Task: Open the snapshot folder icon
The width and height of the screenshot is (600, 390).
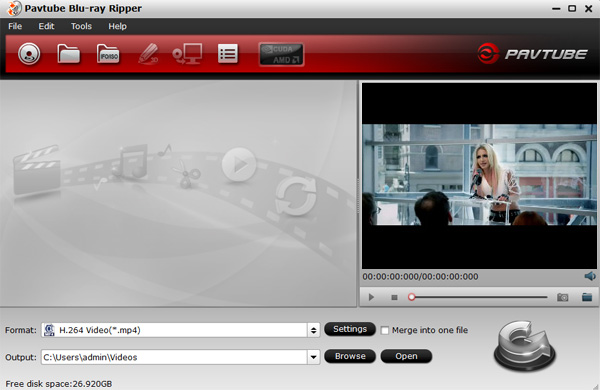Action: coord(587,297)
